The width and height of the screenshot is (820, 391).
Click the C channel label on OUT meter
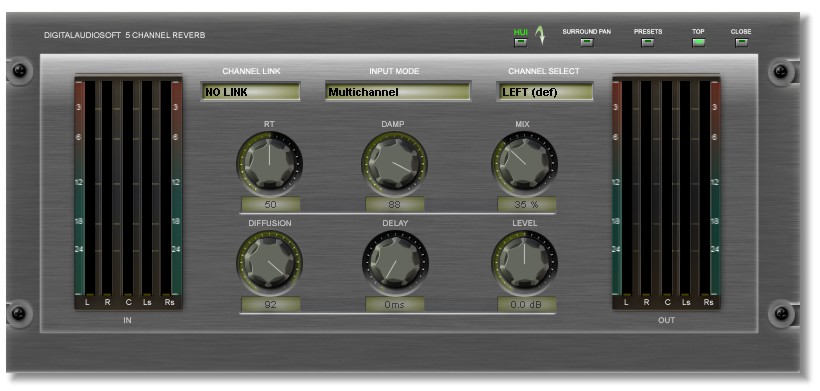667,302
